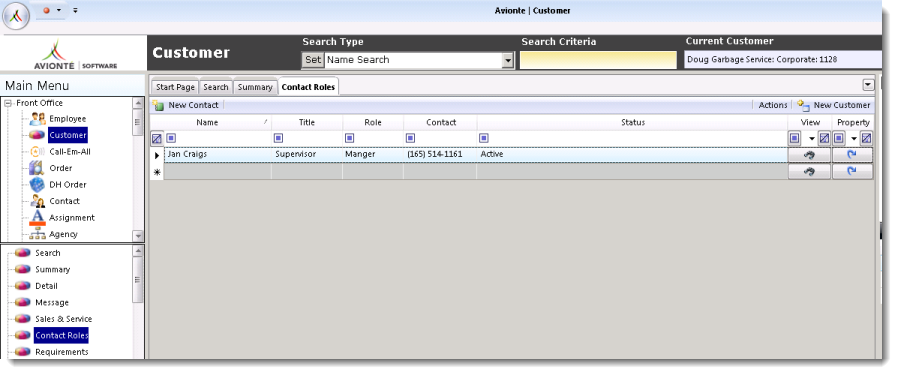
Task: Click the lower menu scrollbar thumb
Action: (138, 280)
